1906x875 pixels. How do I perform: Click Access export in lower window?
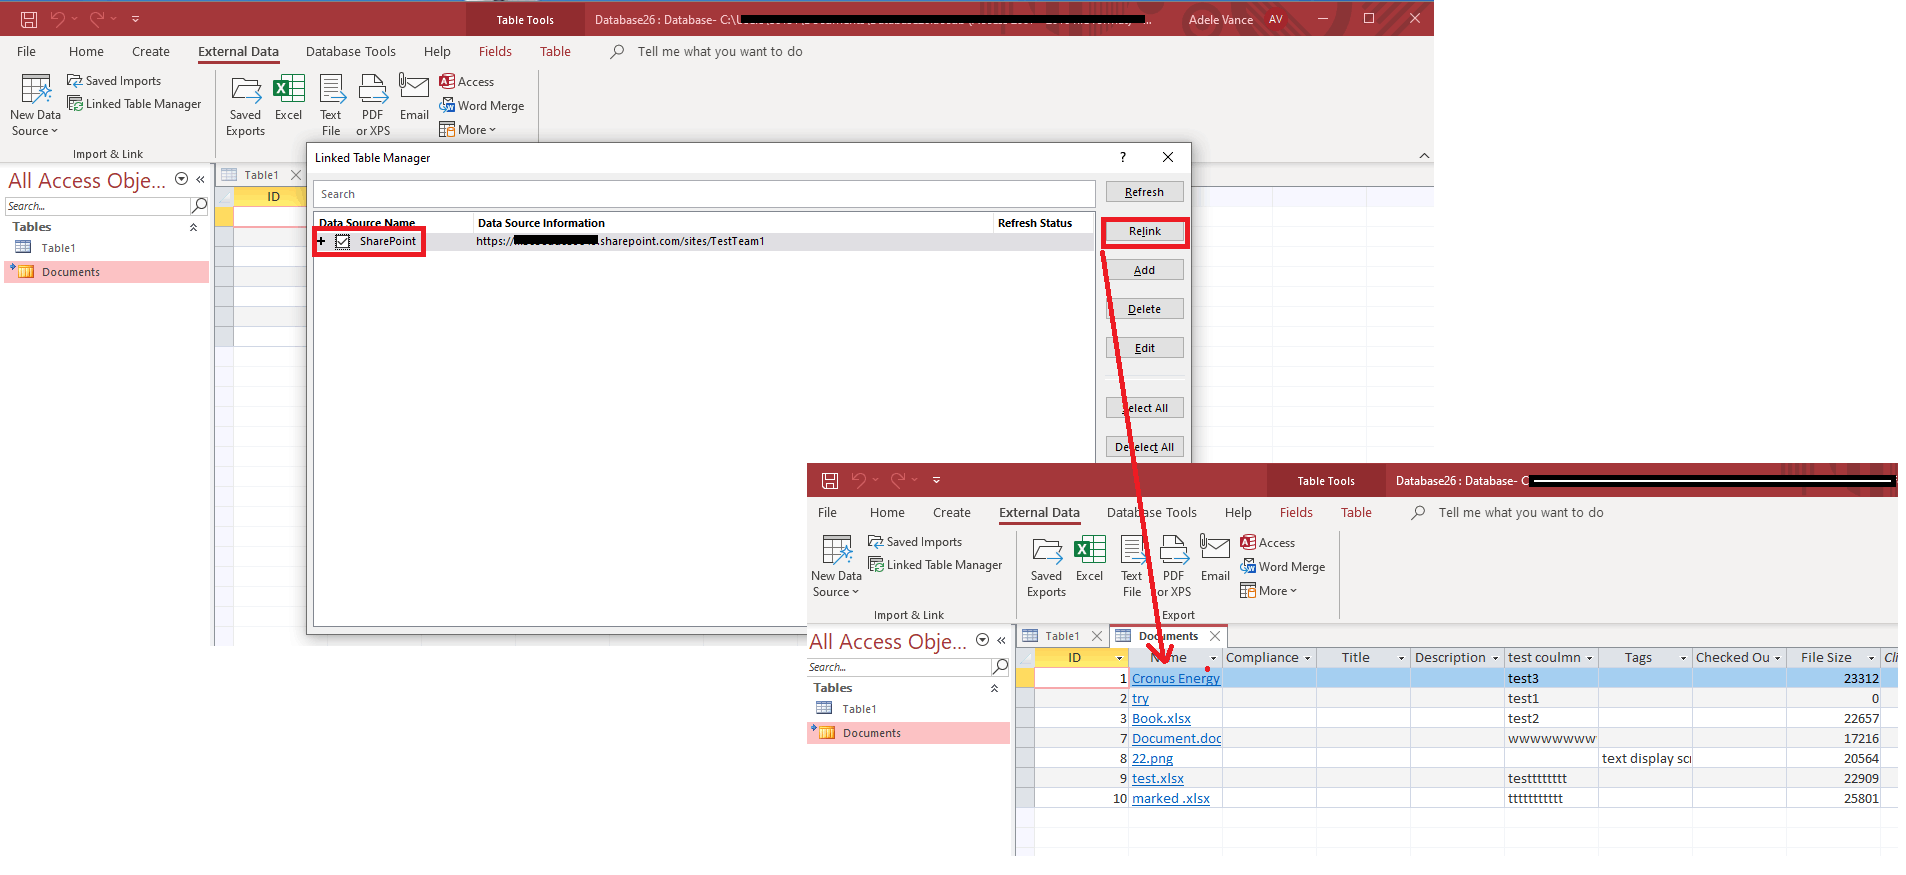click(1268, 543)
